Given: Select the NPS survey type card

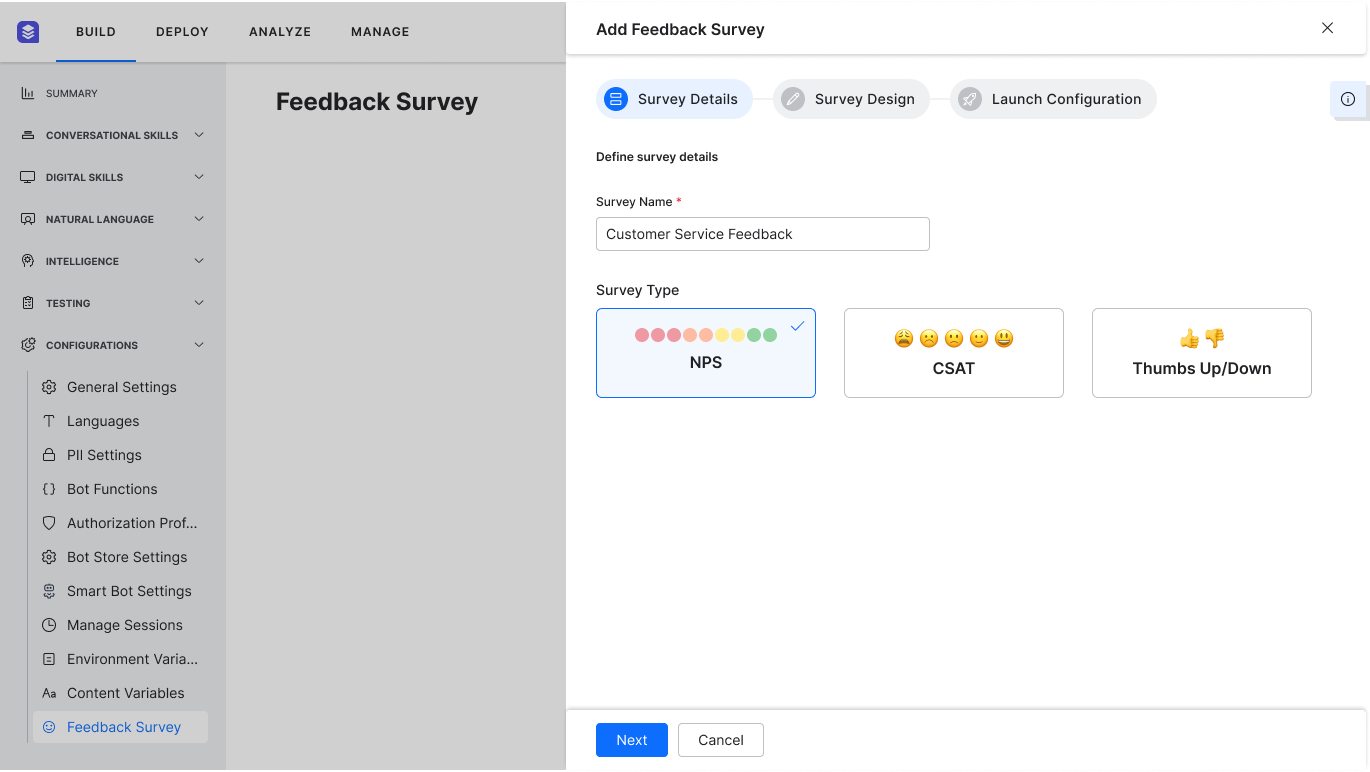Looking at the screenshot, I should [705, 353].
